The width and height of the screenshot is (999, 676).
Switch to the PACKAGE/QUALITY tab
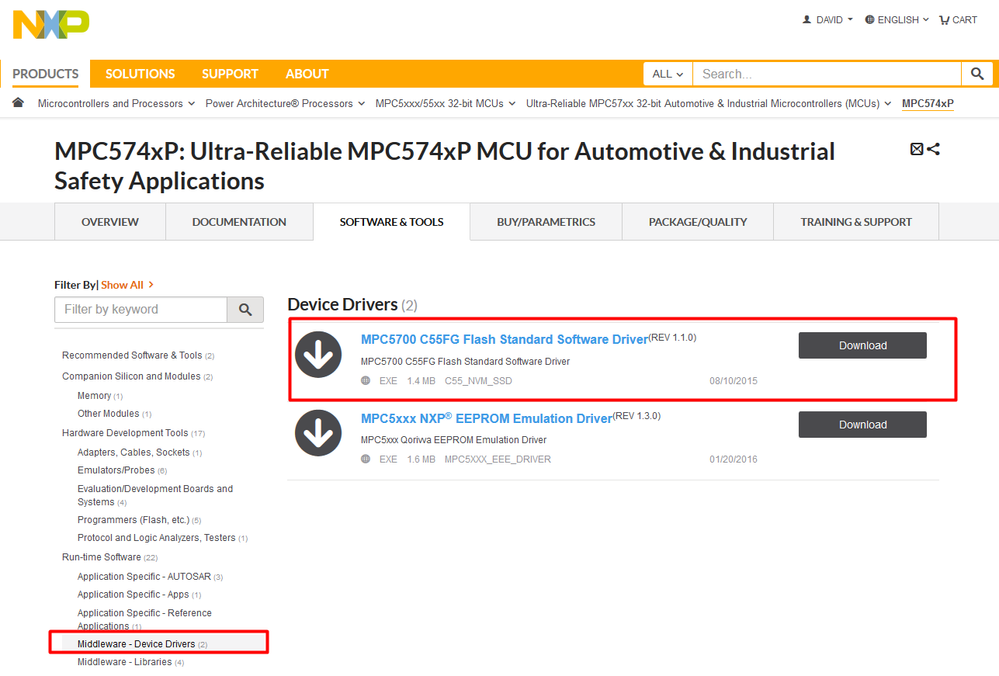tap(698, 222)
